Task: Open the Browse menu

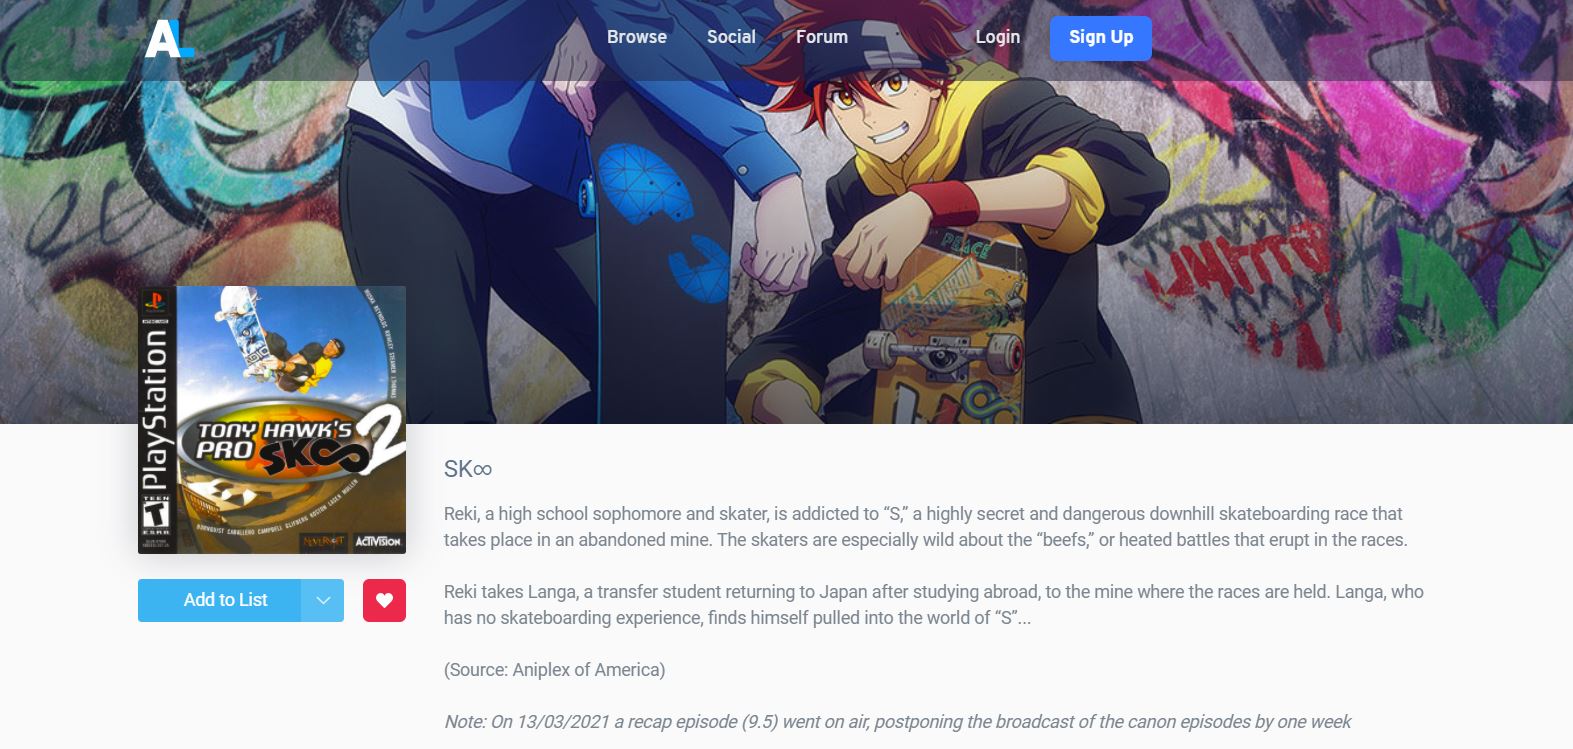Action: 637,37
